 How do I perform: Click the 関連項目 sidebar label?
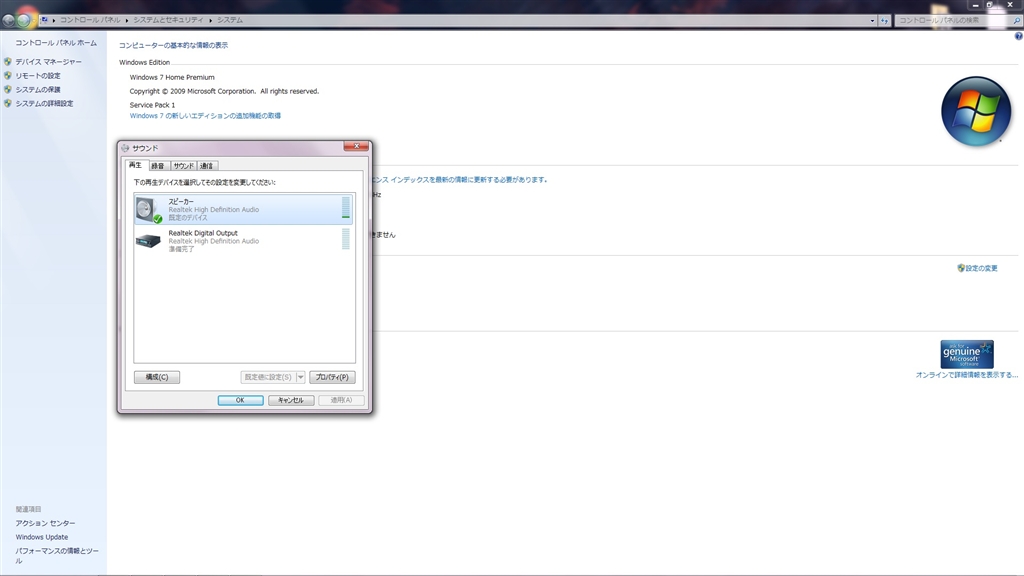[x=29, y=509]
